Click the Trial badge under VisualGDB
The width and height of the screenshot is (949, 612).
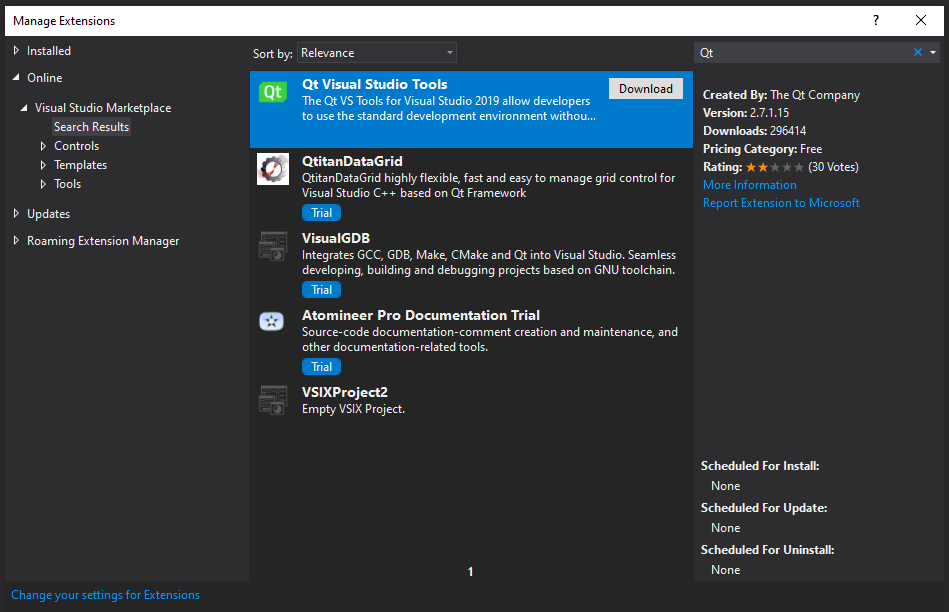[x=321, y=289]
